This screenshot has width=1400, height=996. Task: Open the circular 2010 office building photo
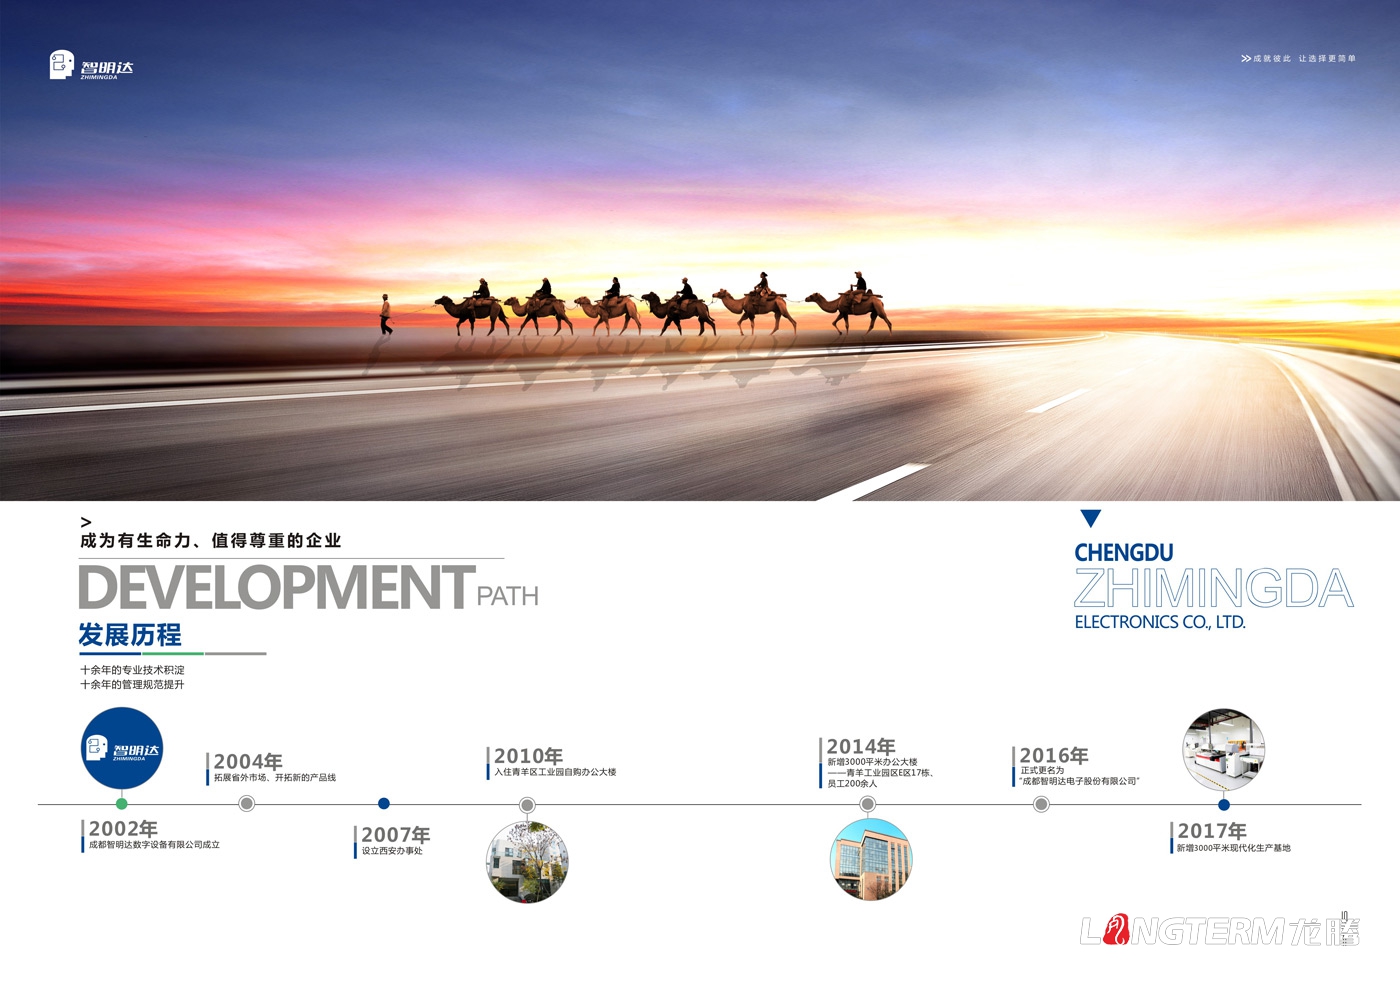coord(527,862)
